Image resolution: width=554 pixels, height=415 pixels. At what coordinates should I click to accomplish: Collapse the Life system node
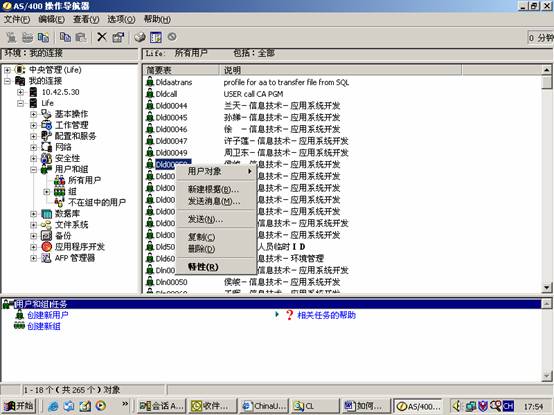pos(20,103)
